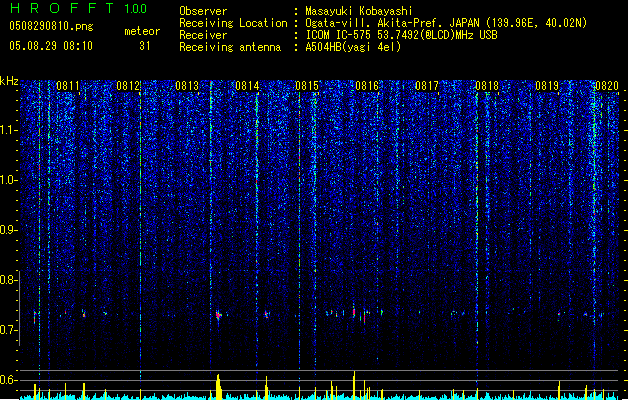Click the tallest yellow power spike near 0816
The width and height of the screenshot is (629, 400).
coord(354,385)
